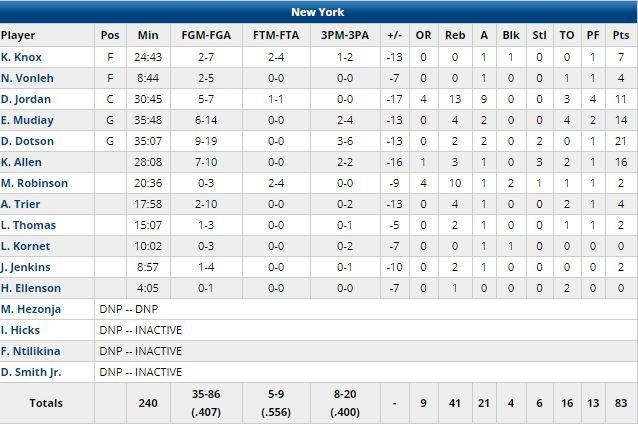Click H. Ellenson player link
The image size is (638, 425).
coord(29,288)
